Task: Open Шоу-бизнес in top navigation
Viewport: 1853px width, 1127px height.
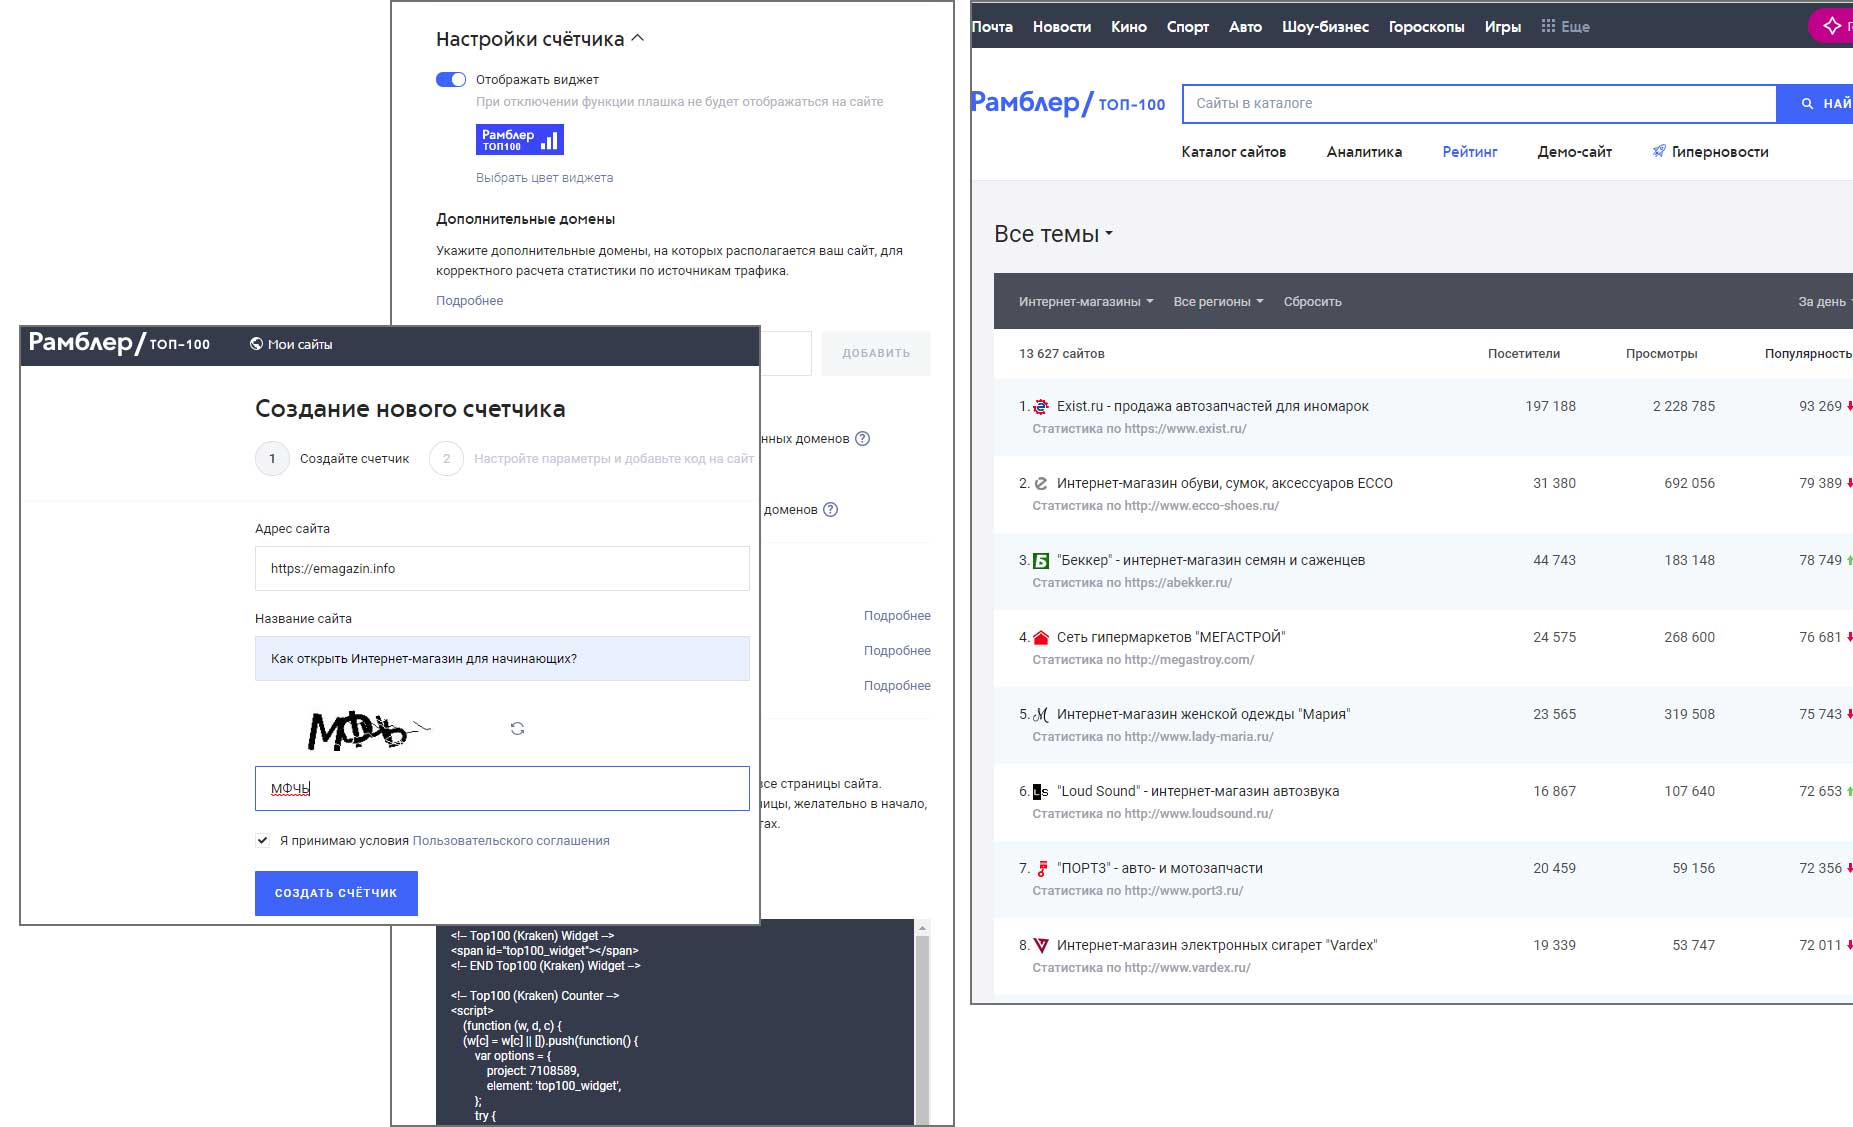Action: [x=1325, y=27]
